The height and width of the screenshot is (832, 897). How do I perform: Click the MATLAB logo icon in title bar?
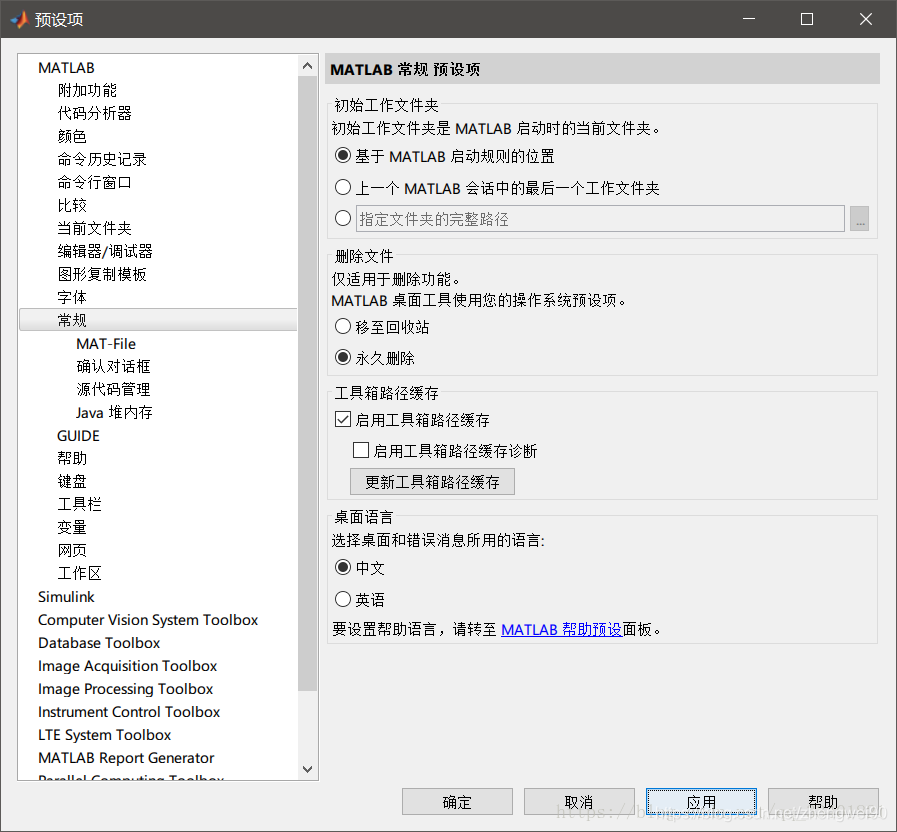coord(19,19)
